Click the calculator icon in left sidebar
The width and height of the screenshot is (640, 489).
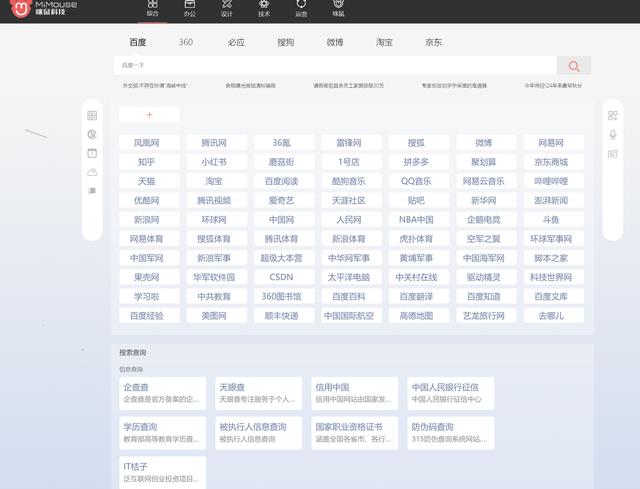[x=92, y=116]
